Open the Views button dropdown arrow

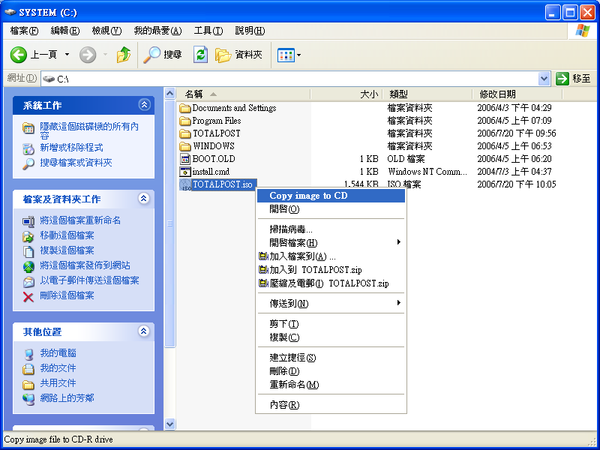pyautogui.click(x=298, y=55)
